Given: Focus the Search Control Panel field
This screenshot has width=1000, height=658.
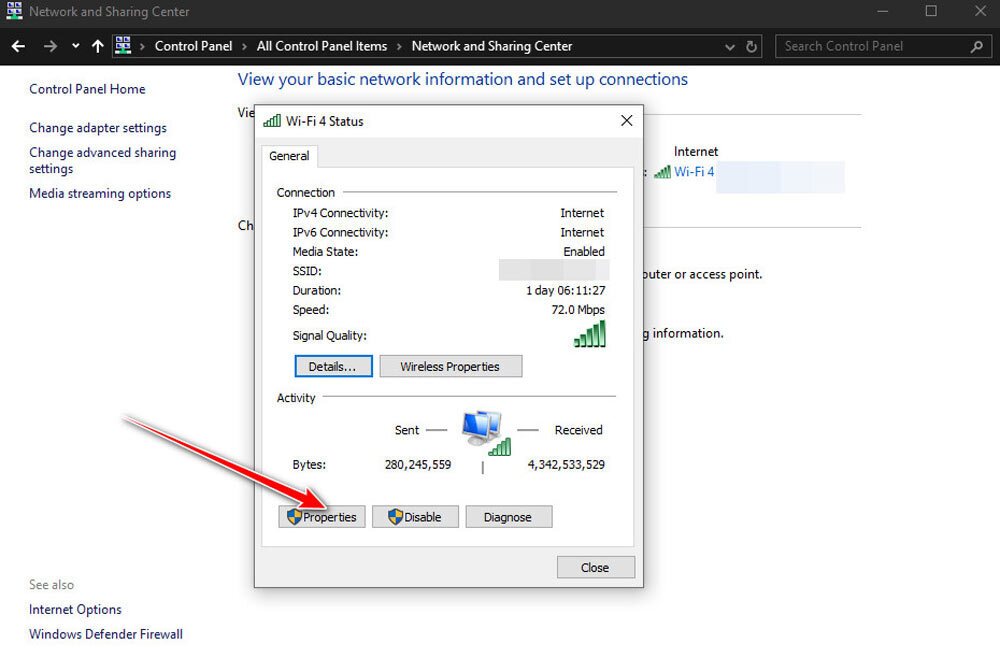Looking at the screenshot, I should point(883,46).
